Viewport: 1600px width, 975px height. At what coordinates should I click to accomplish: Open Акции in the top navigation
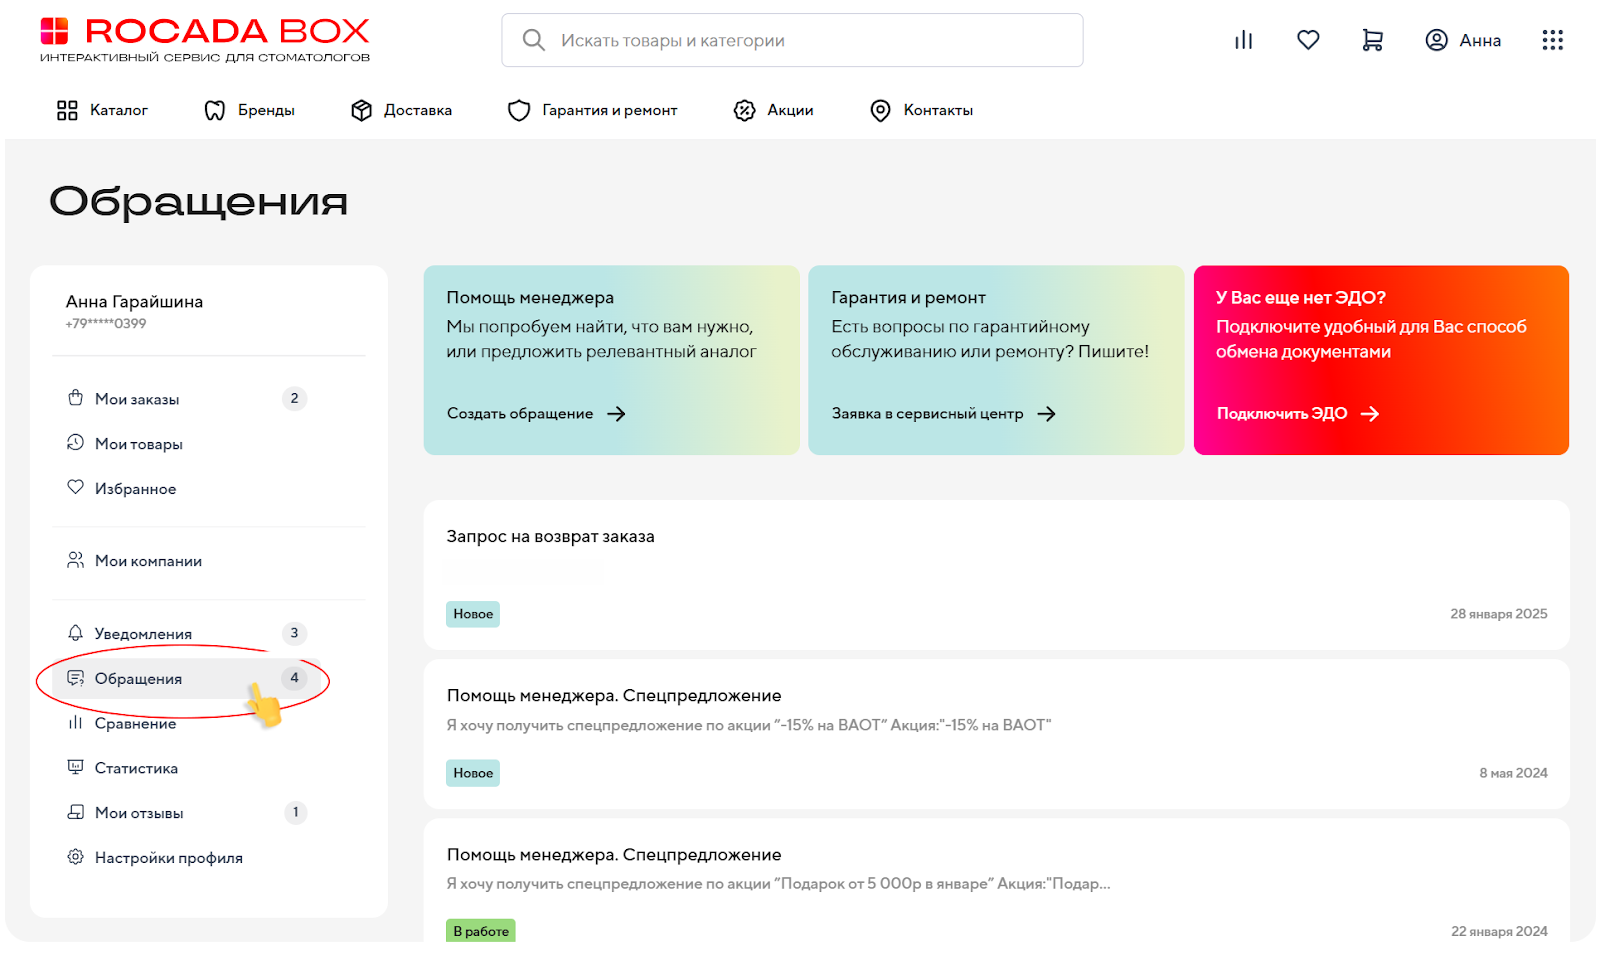[x=790, y=110]
